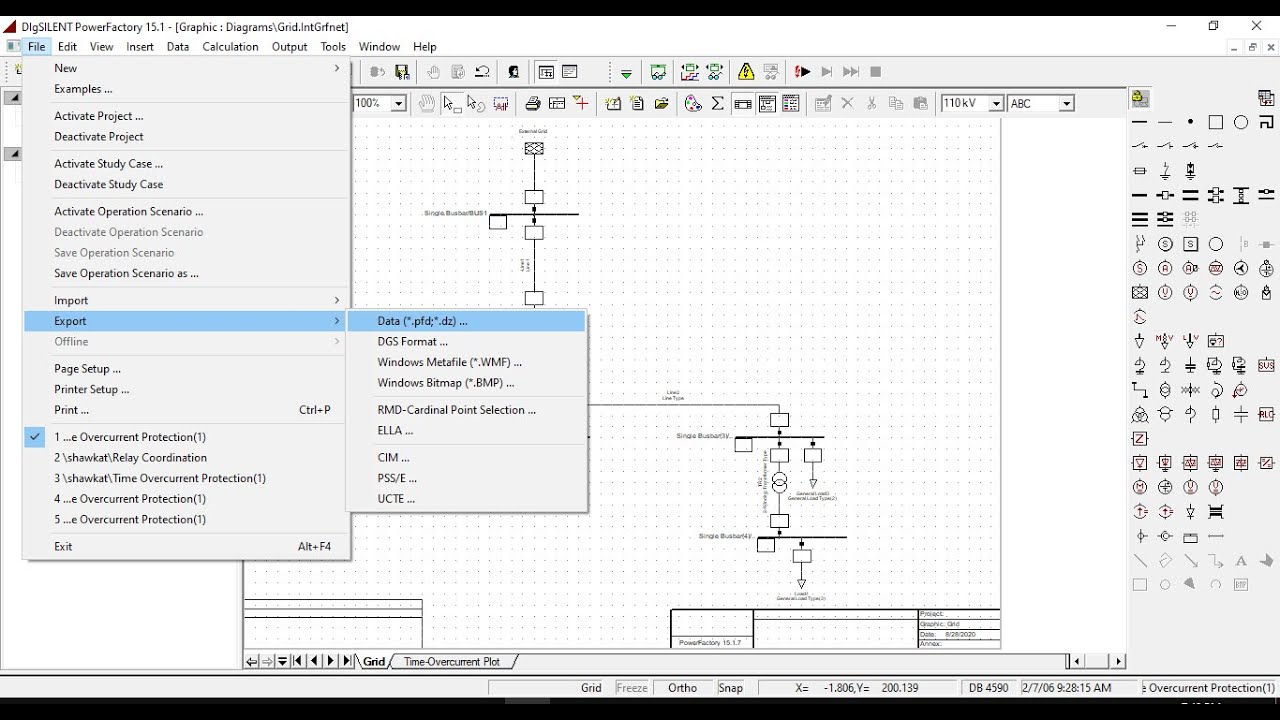The width and height of the screenshot is (1280, 720).
Task: Switch to the Grid diagram tab
Action: [374, 662]
